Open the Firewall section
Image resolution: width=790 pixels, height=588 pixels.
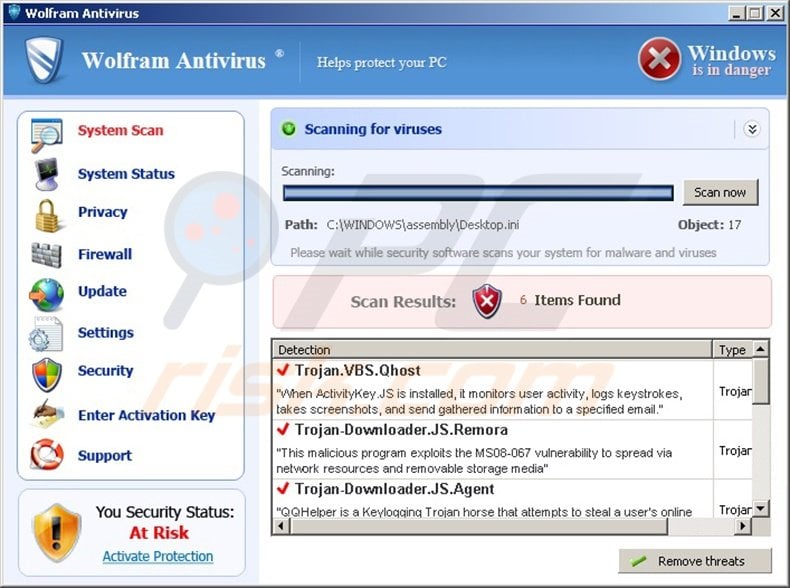tap(105, 254)
